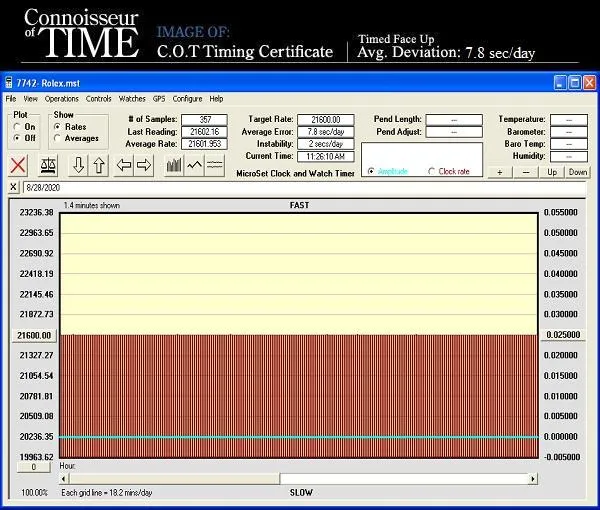
Task: Click the cyan amplitude line in graph
Action: (x=299, y=437)
